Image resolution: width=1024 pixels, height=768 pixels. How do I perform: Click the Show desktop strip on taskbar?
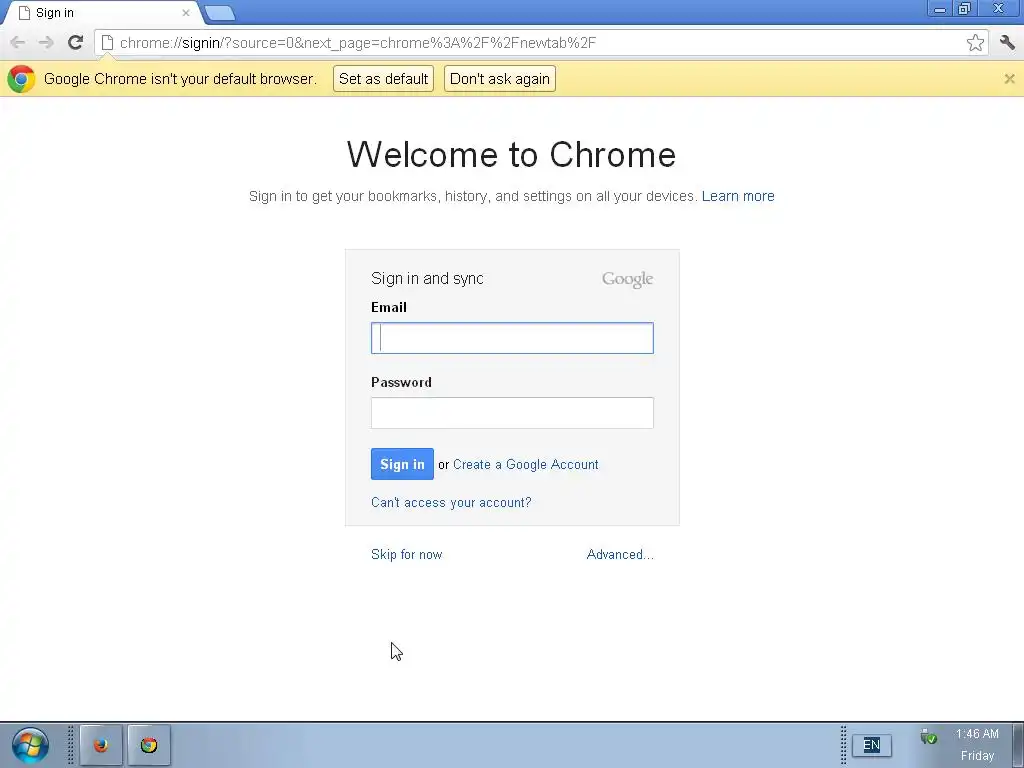1017,745
